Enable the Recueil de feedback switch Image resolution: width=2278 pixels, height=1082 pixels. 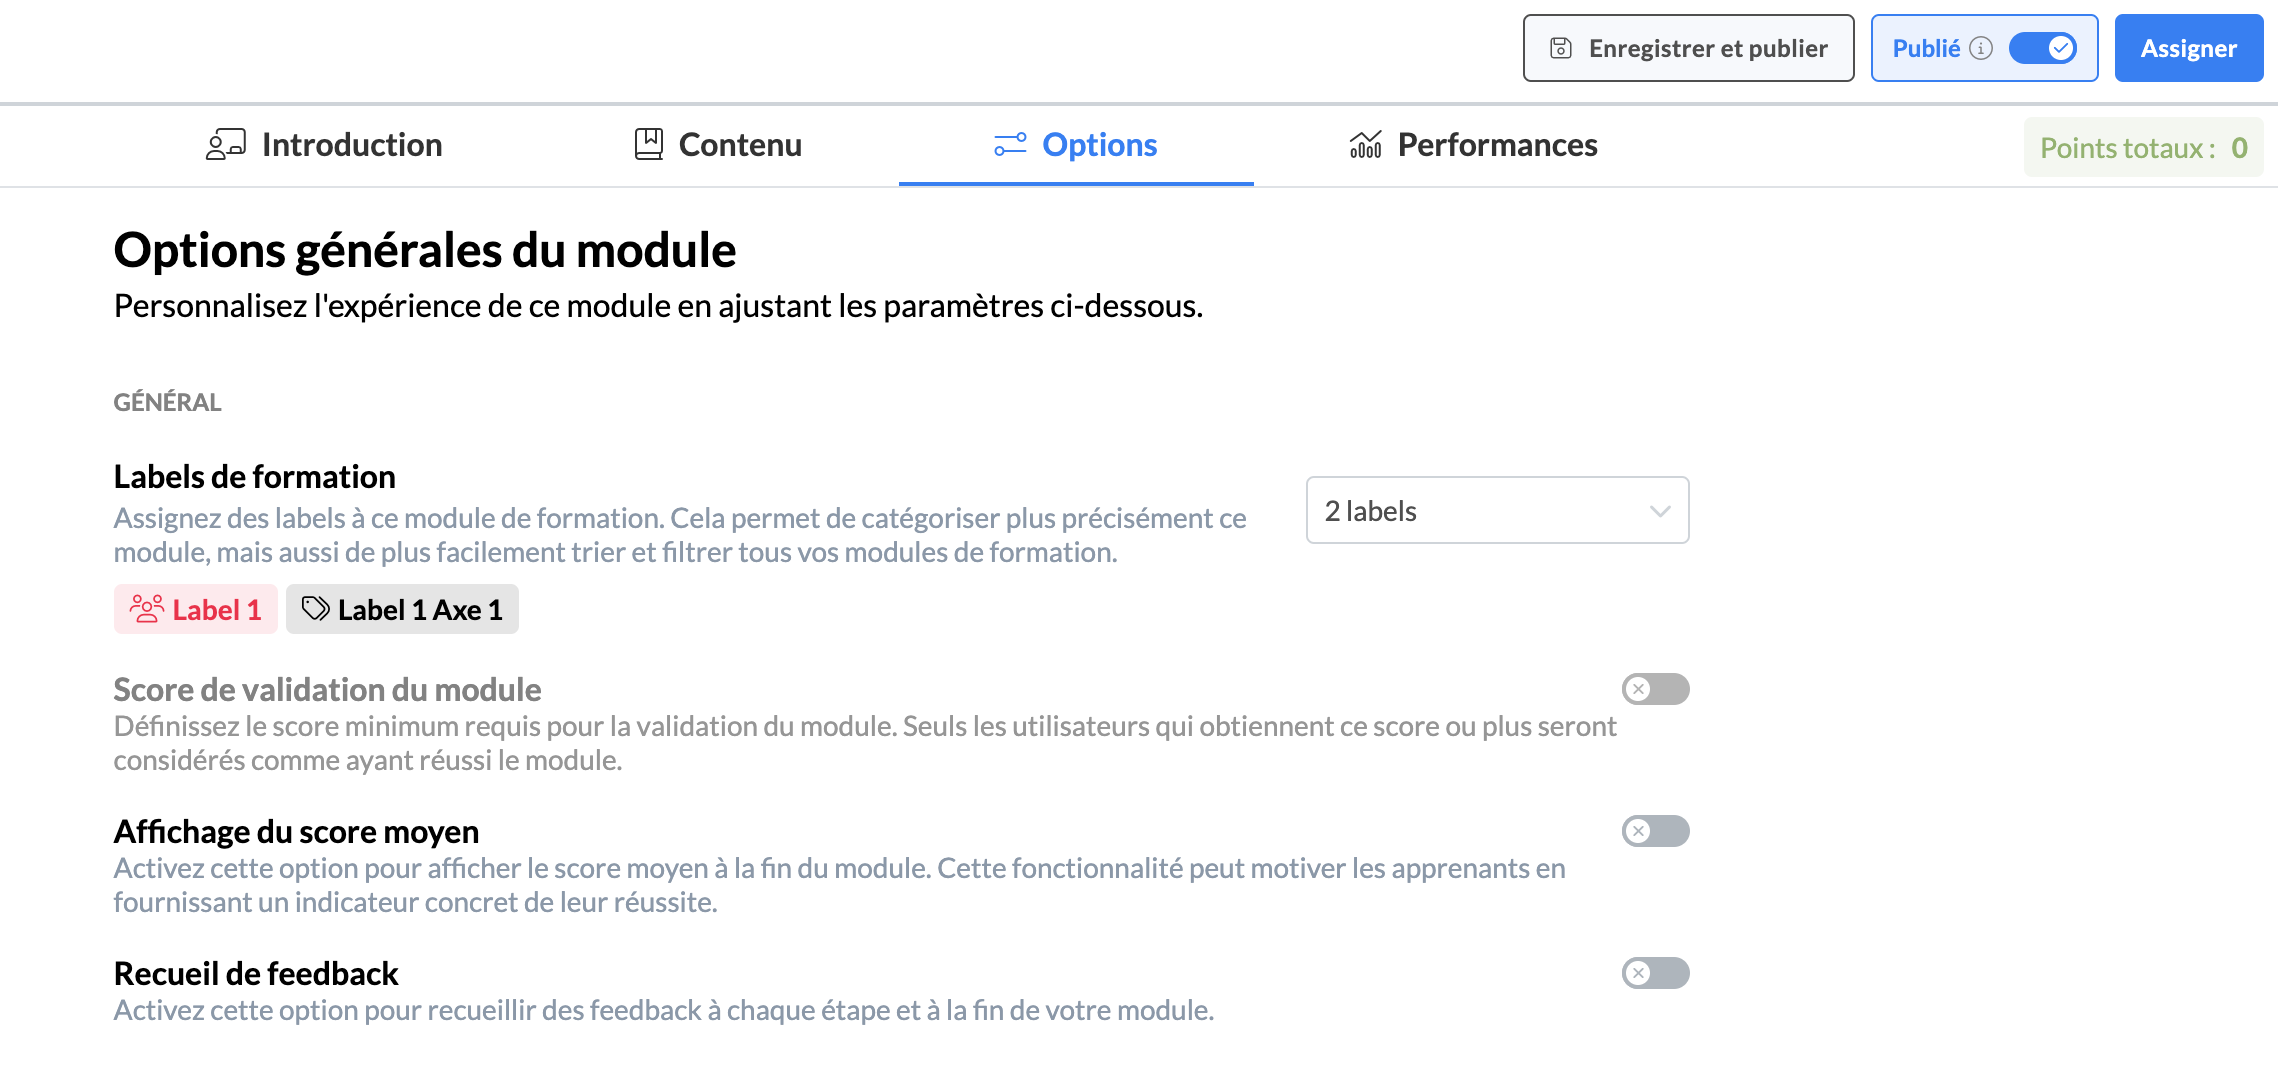tap(1655, 973)
